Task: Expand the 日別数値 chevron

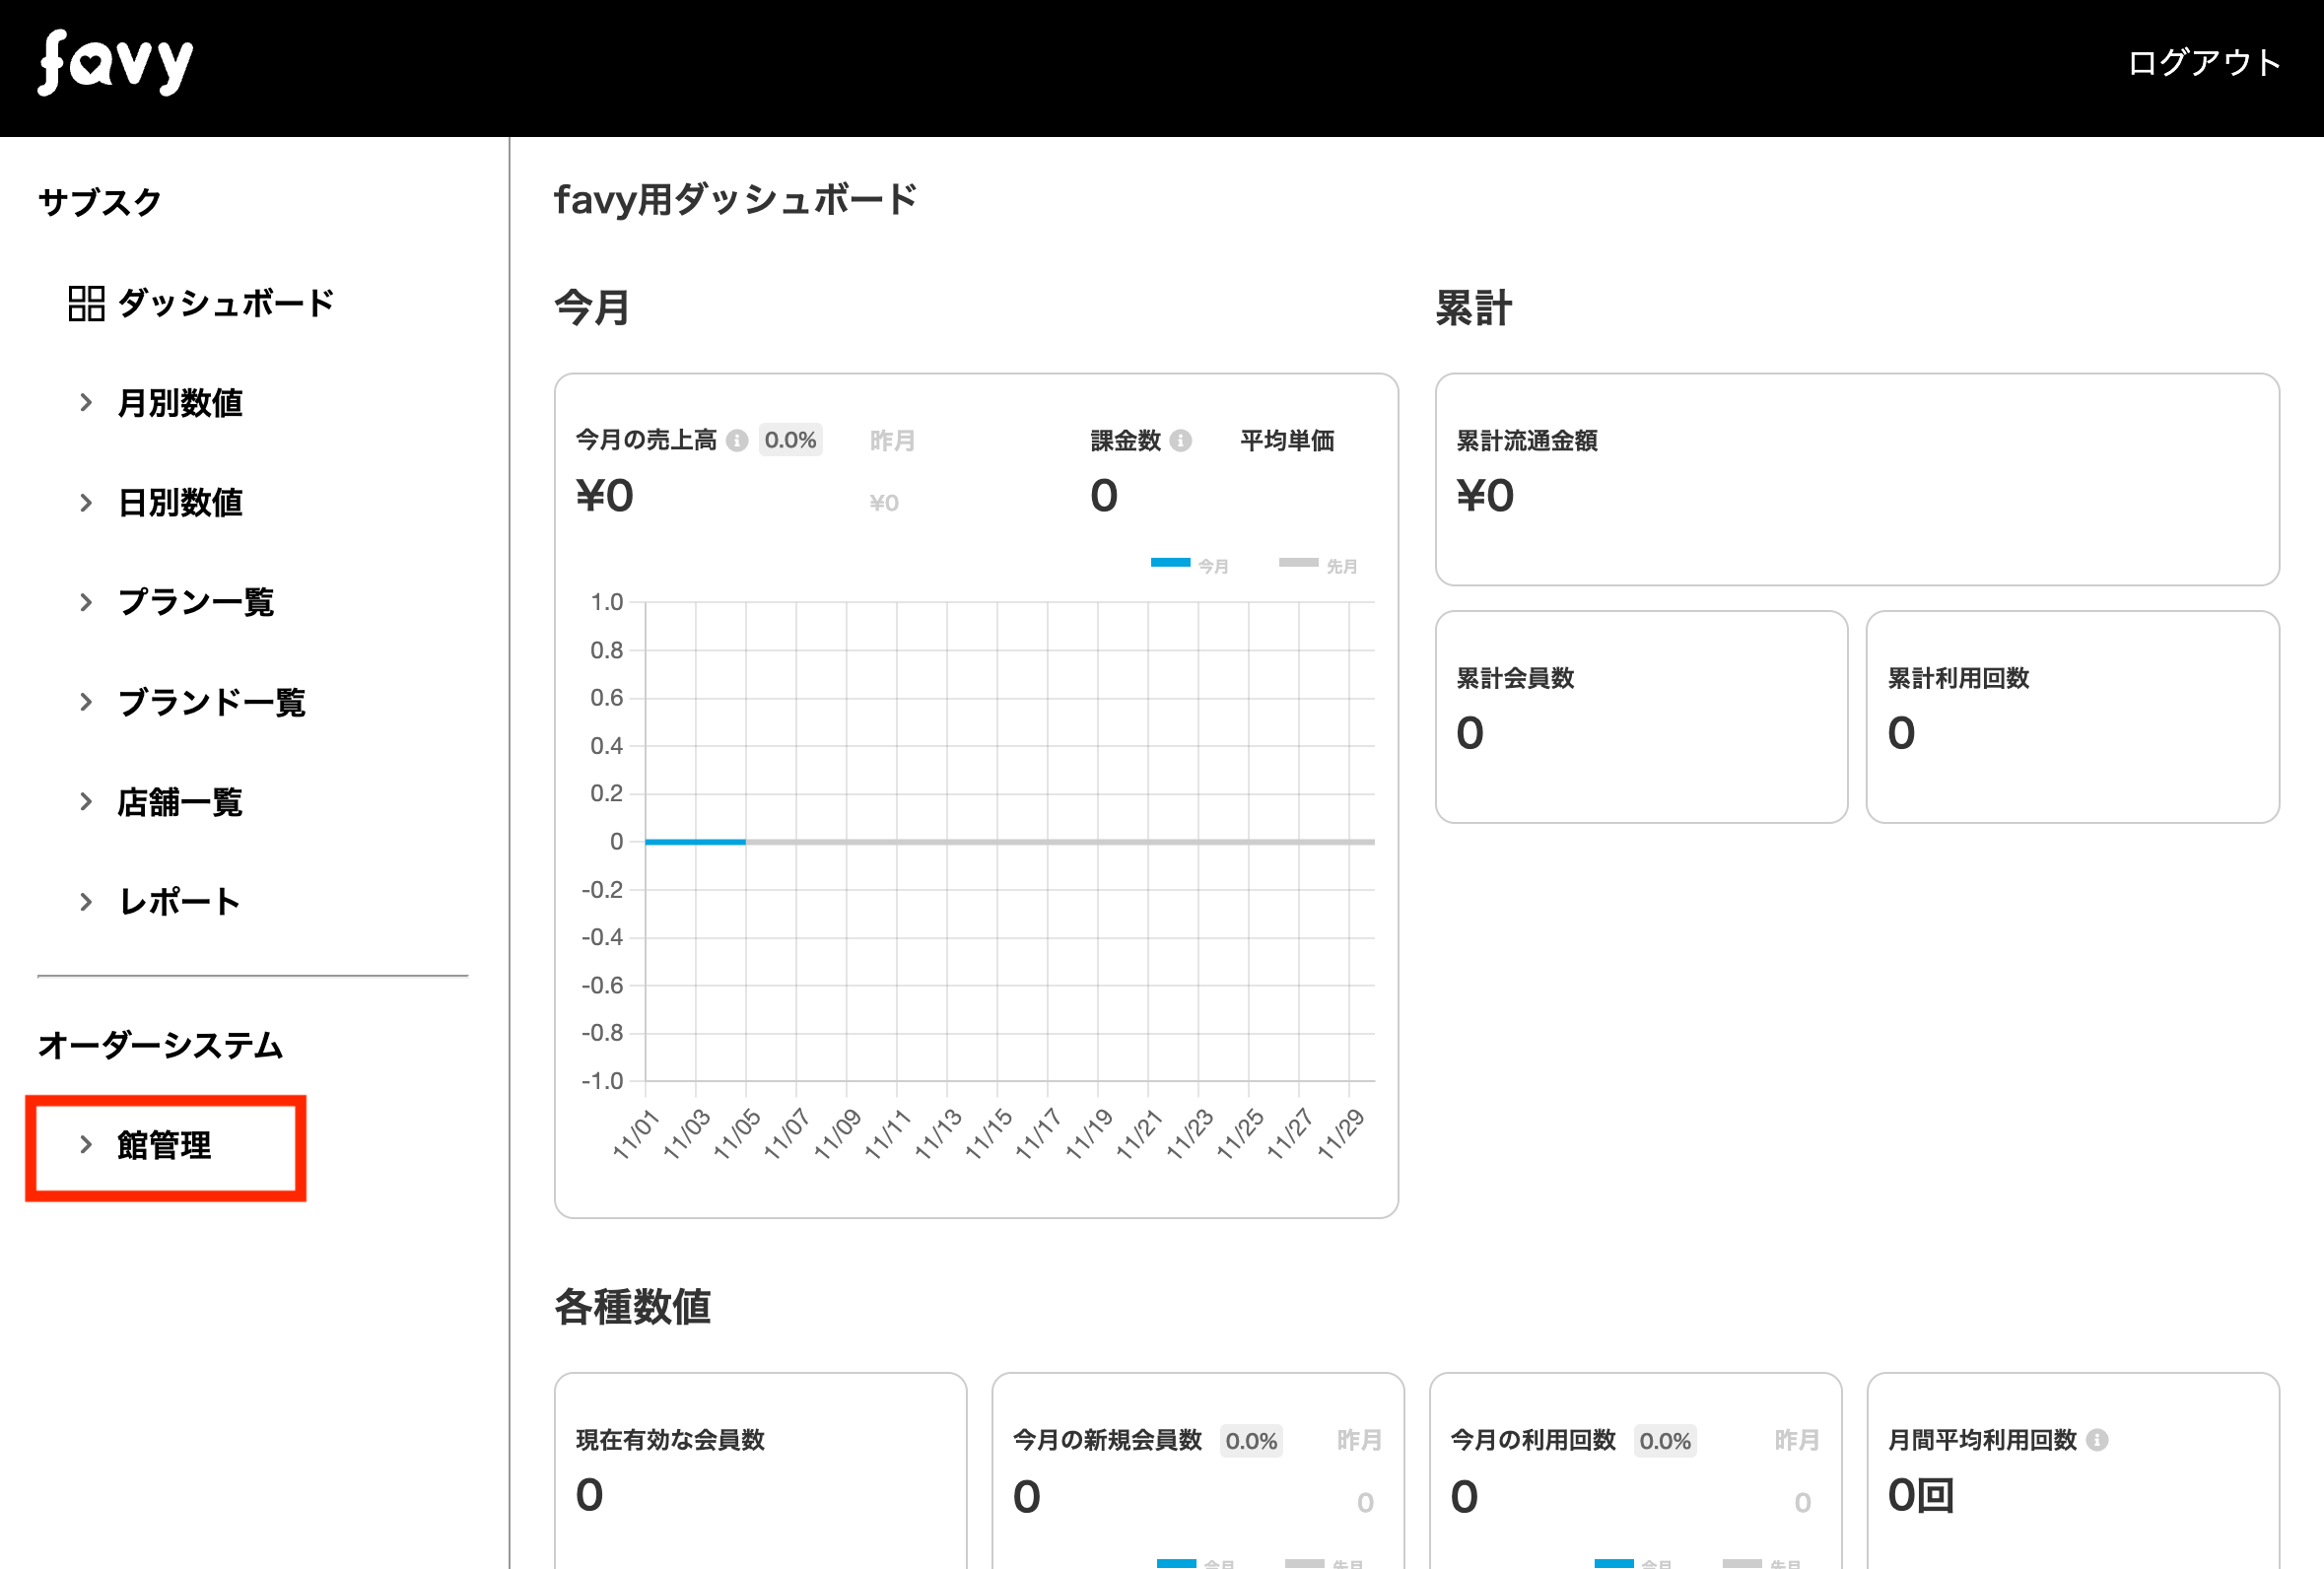Action: [x=86, y=503]
